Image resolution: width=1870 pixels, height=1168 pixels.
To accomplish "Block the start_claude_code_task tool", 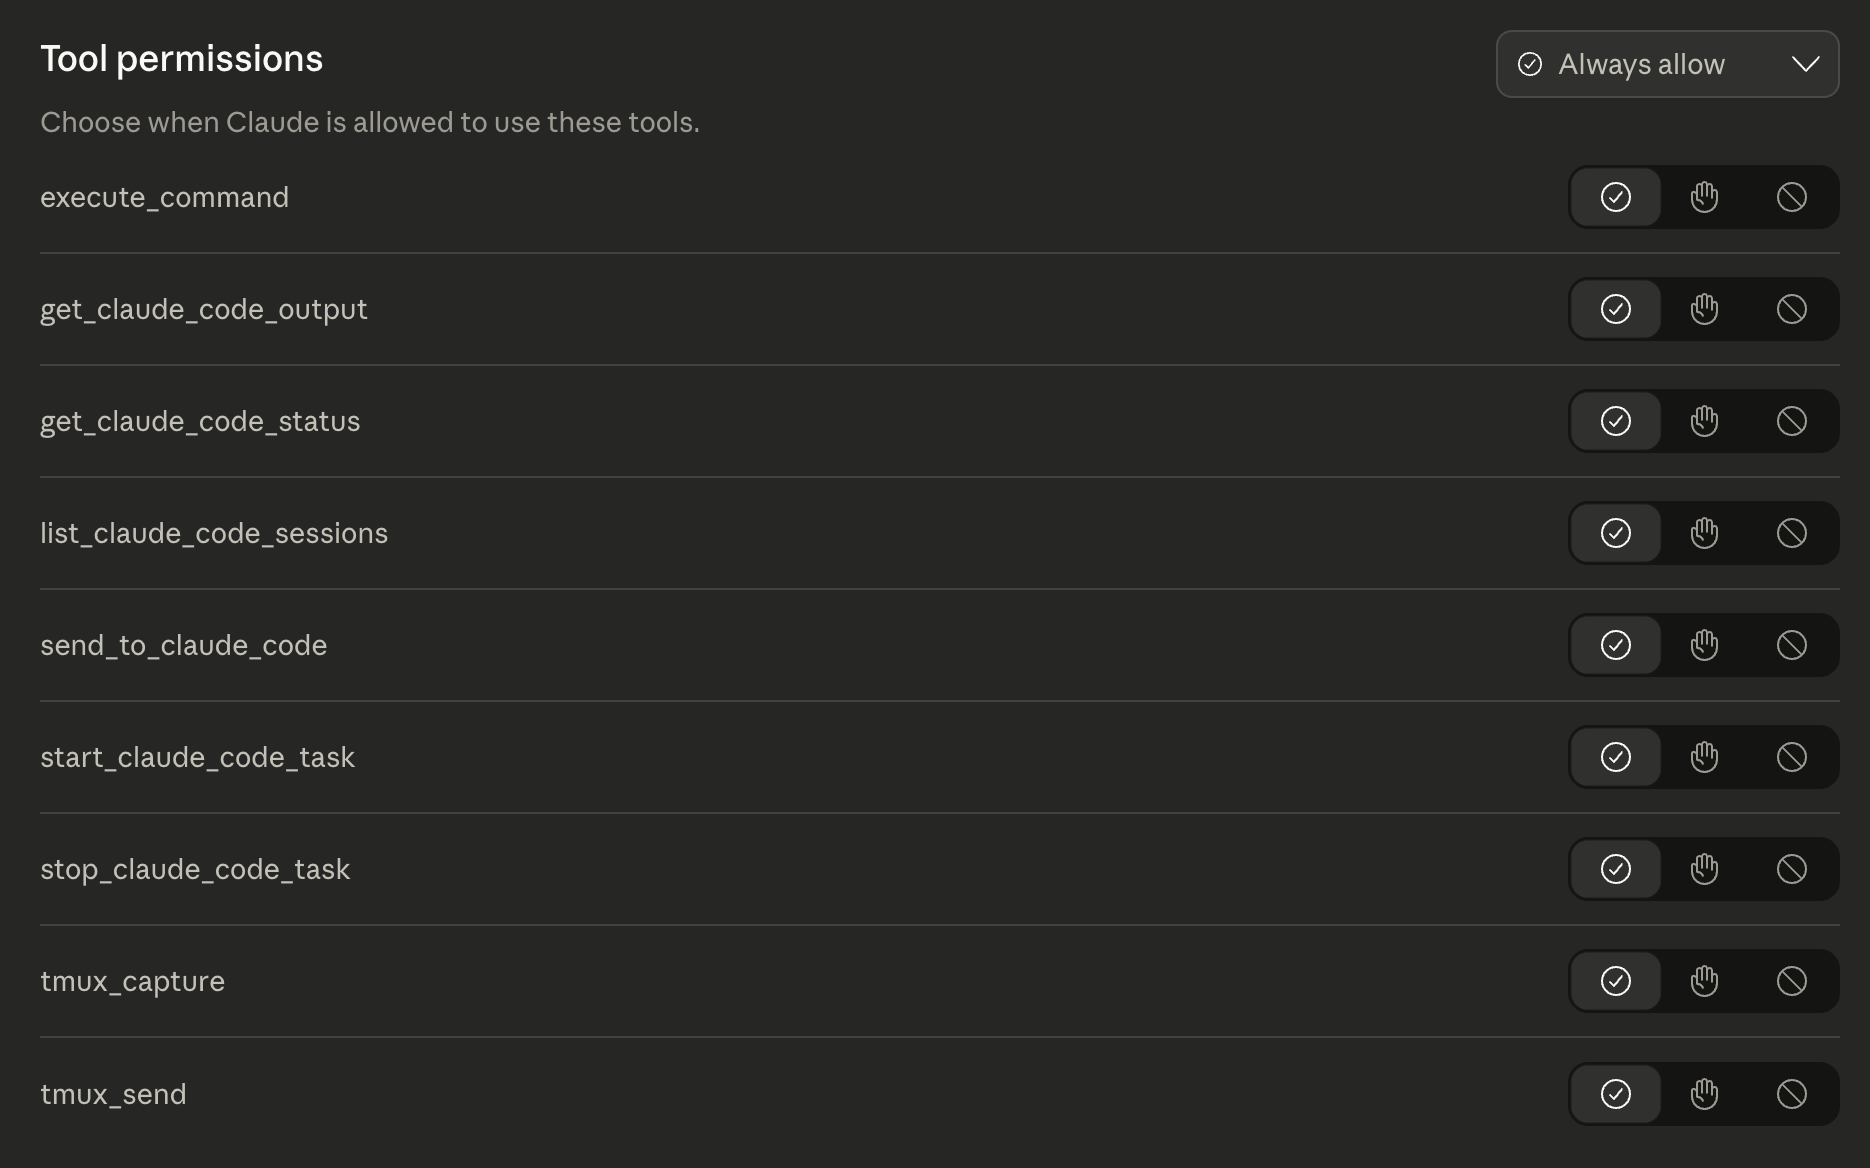I will [1791, 757].
